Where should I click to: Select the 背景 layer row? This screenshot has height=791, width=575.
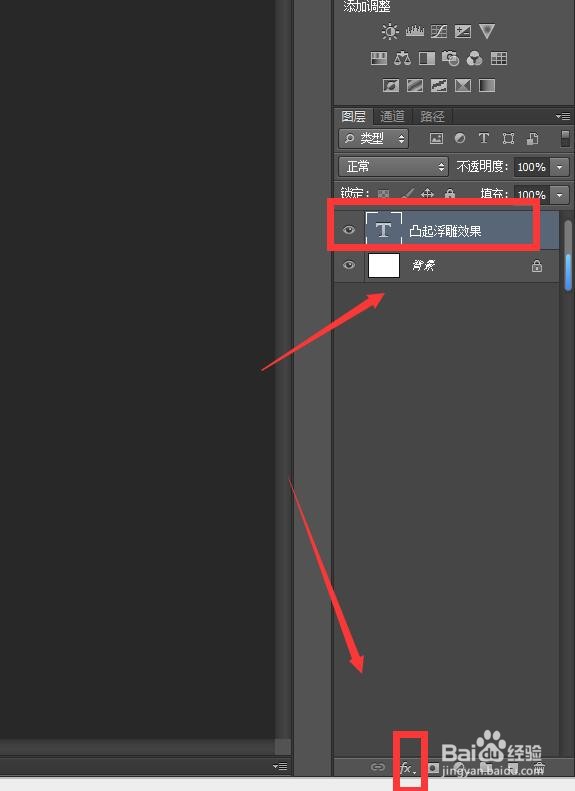point(446,265)
